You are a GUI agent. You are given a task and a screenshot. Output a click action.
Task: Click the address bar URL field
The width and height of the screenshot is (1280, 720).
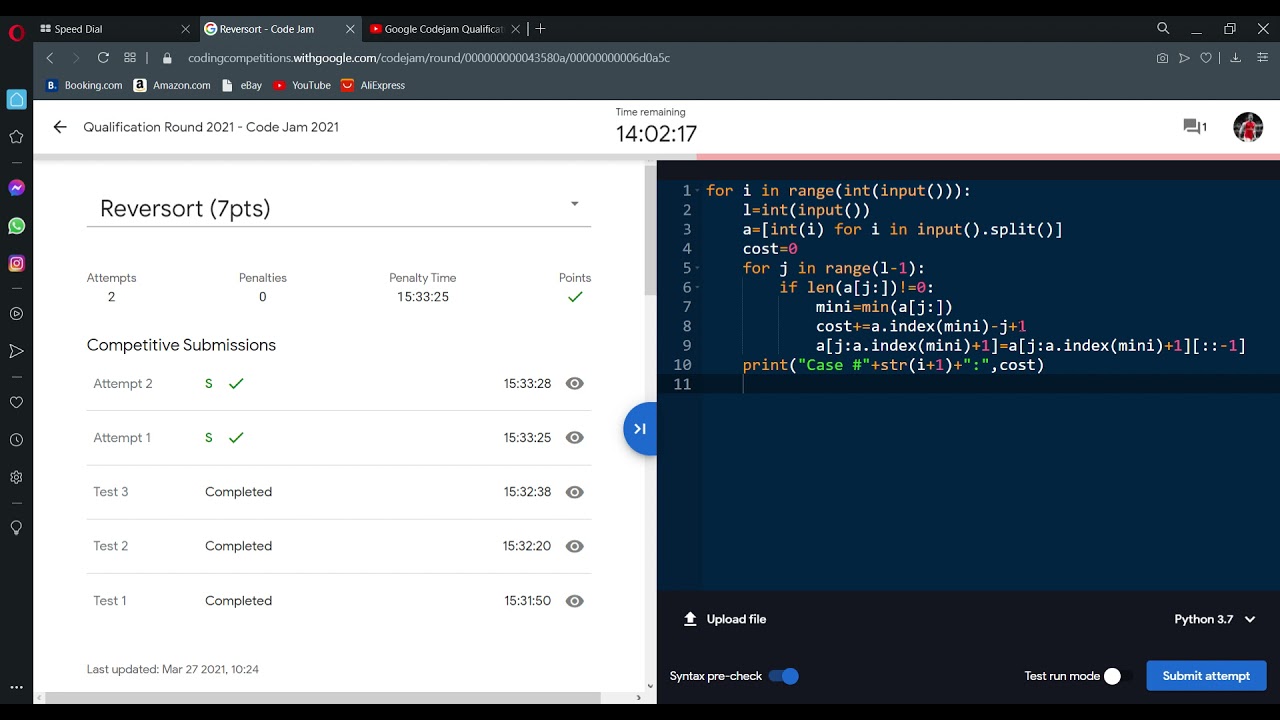pos(660,58)
